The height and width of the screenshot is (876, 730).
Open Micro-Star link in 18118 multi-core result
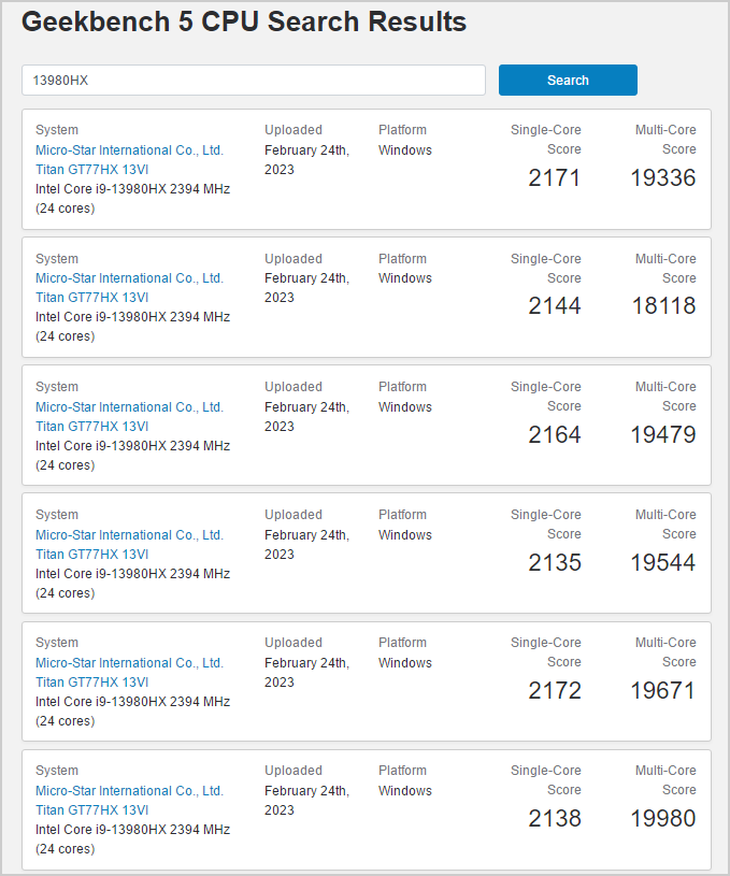pyautogui.click(x=130, y=278)
